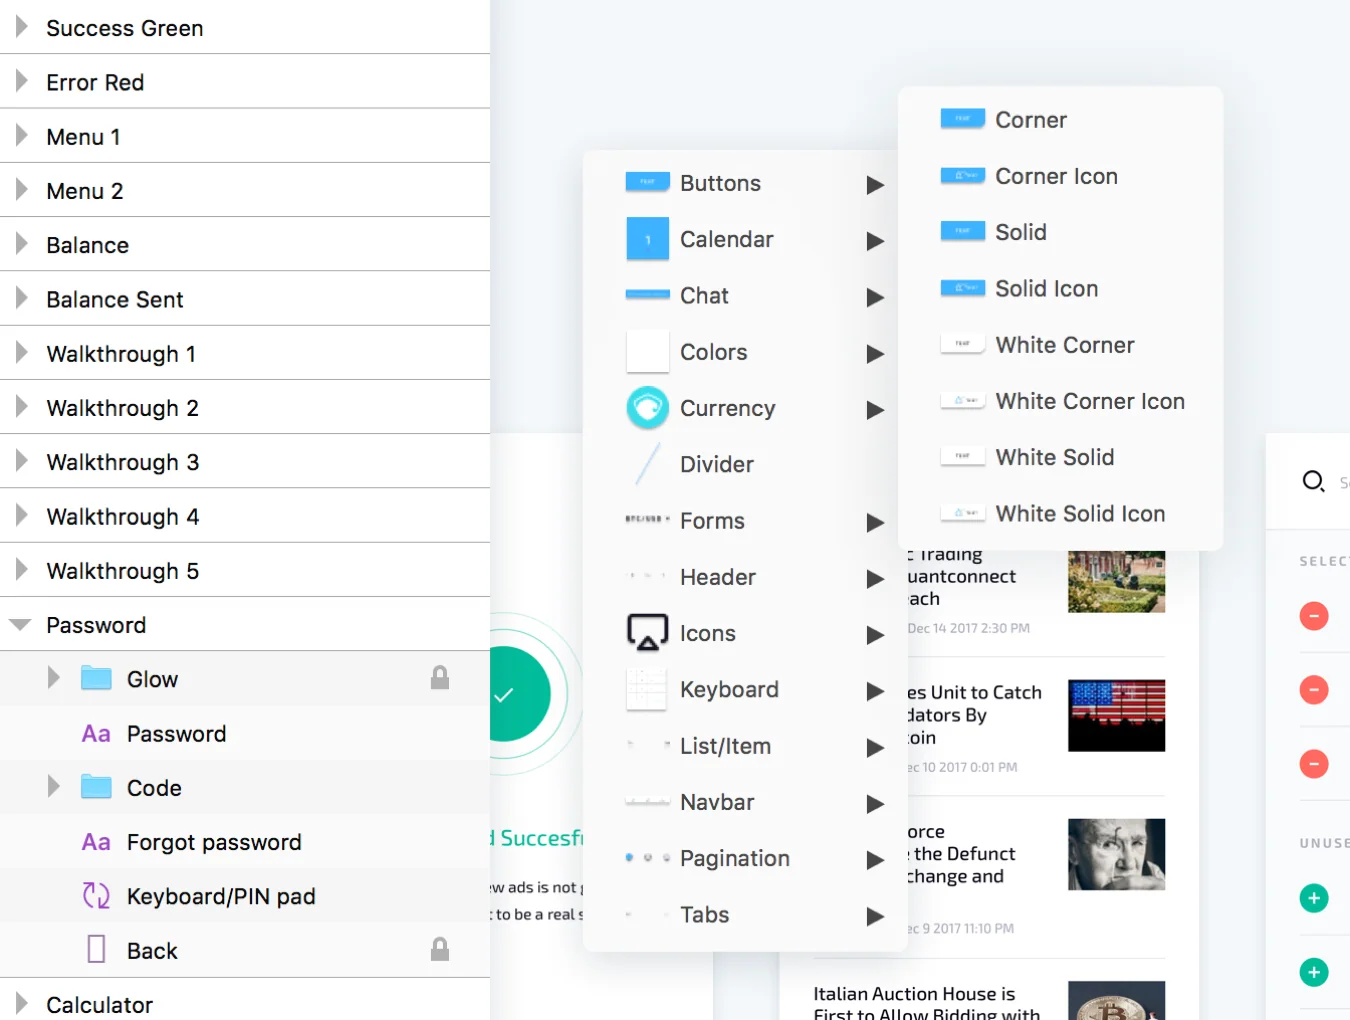Select White Corner Icon symbol

pos(1060,401)
